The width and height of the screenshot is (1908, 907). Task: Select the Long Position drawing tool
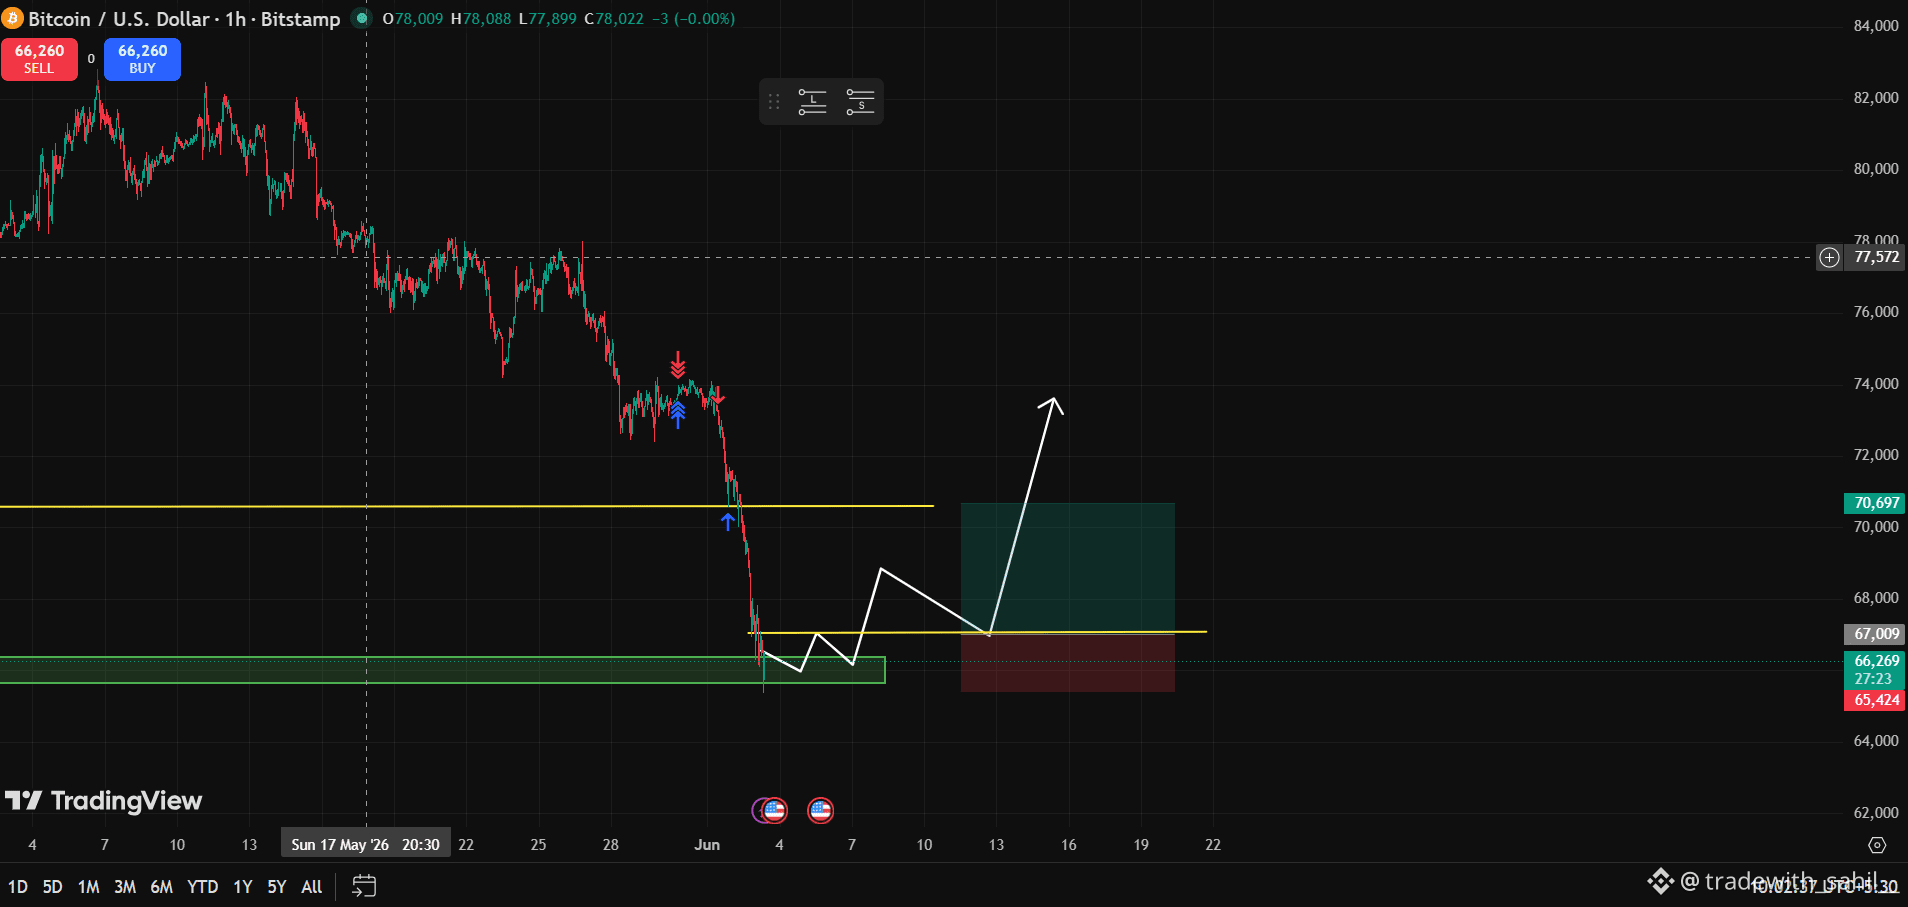coord(812,102)
